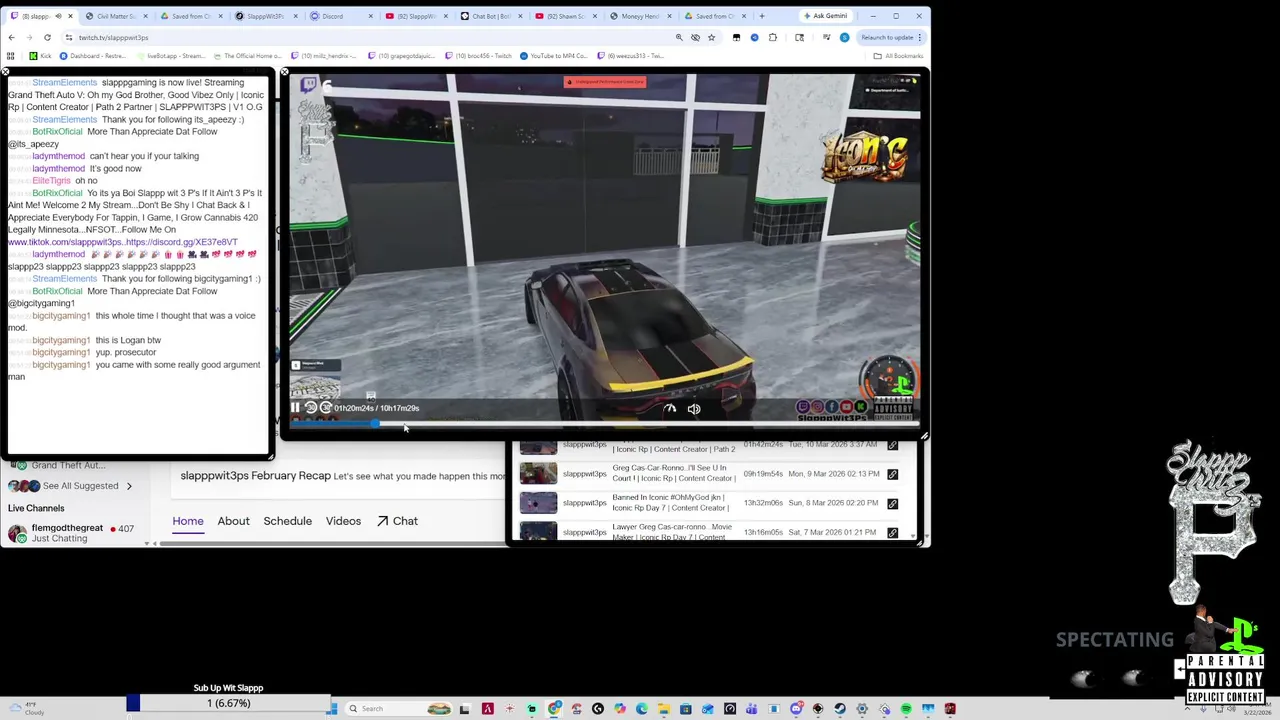1280x720 pixels.
Task: Zoom the page via magnifier icon
Action: (679, 37)
